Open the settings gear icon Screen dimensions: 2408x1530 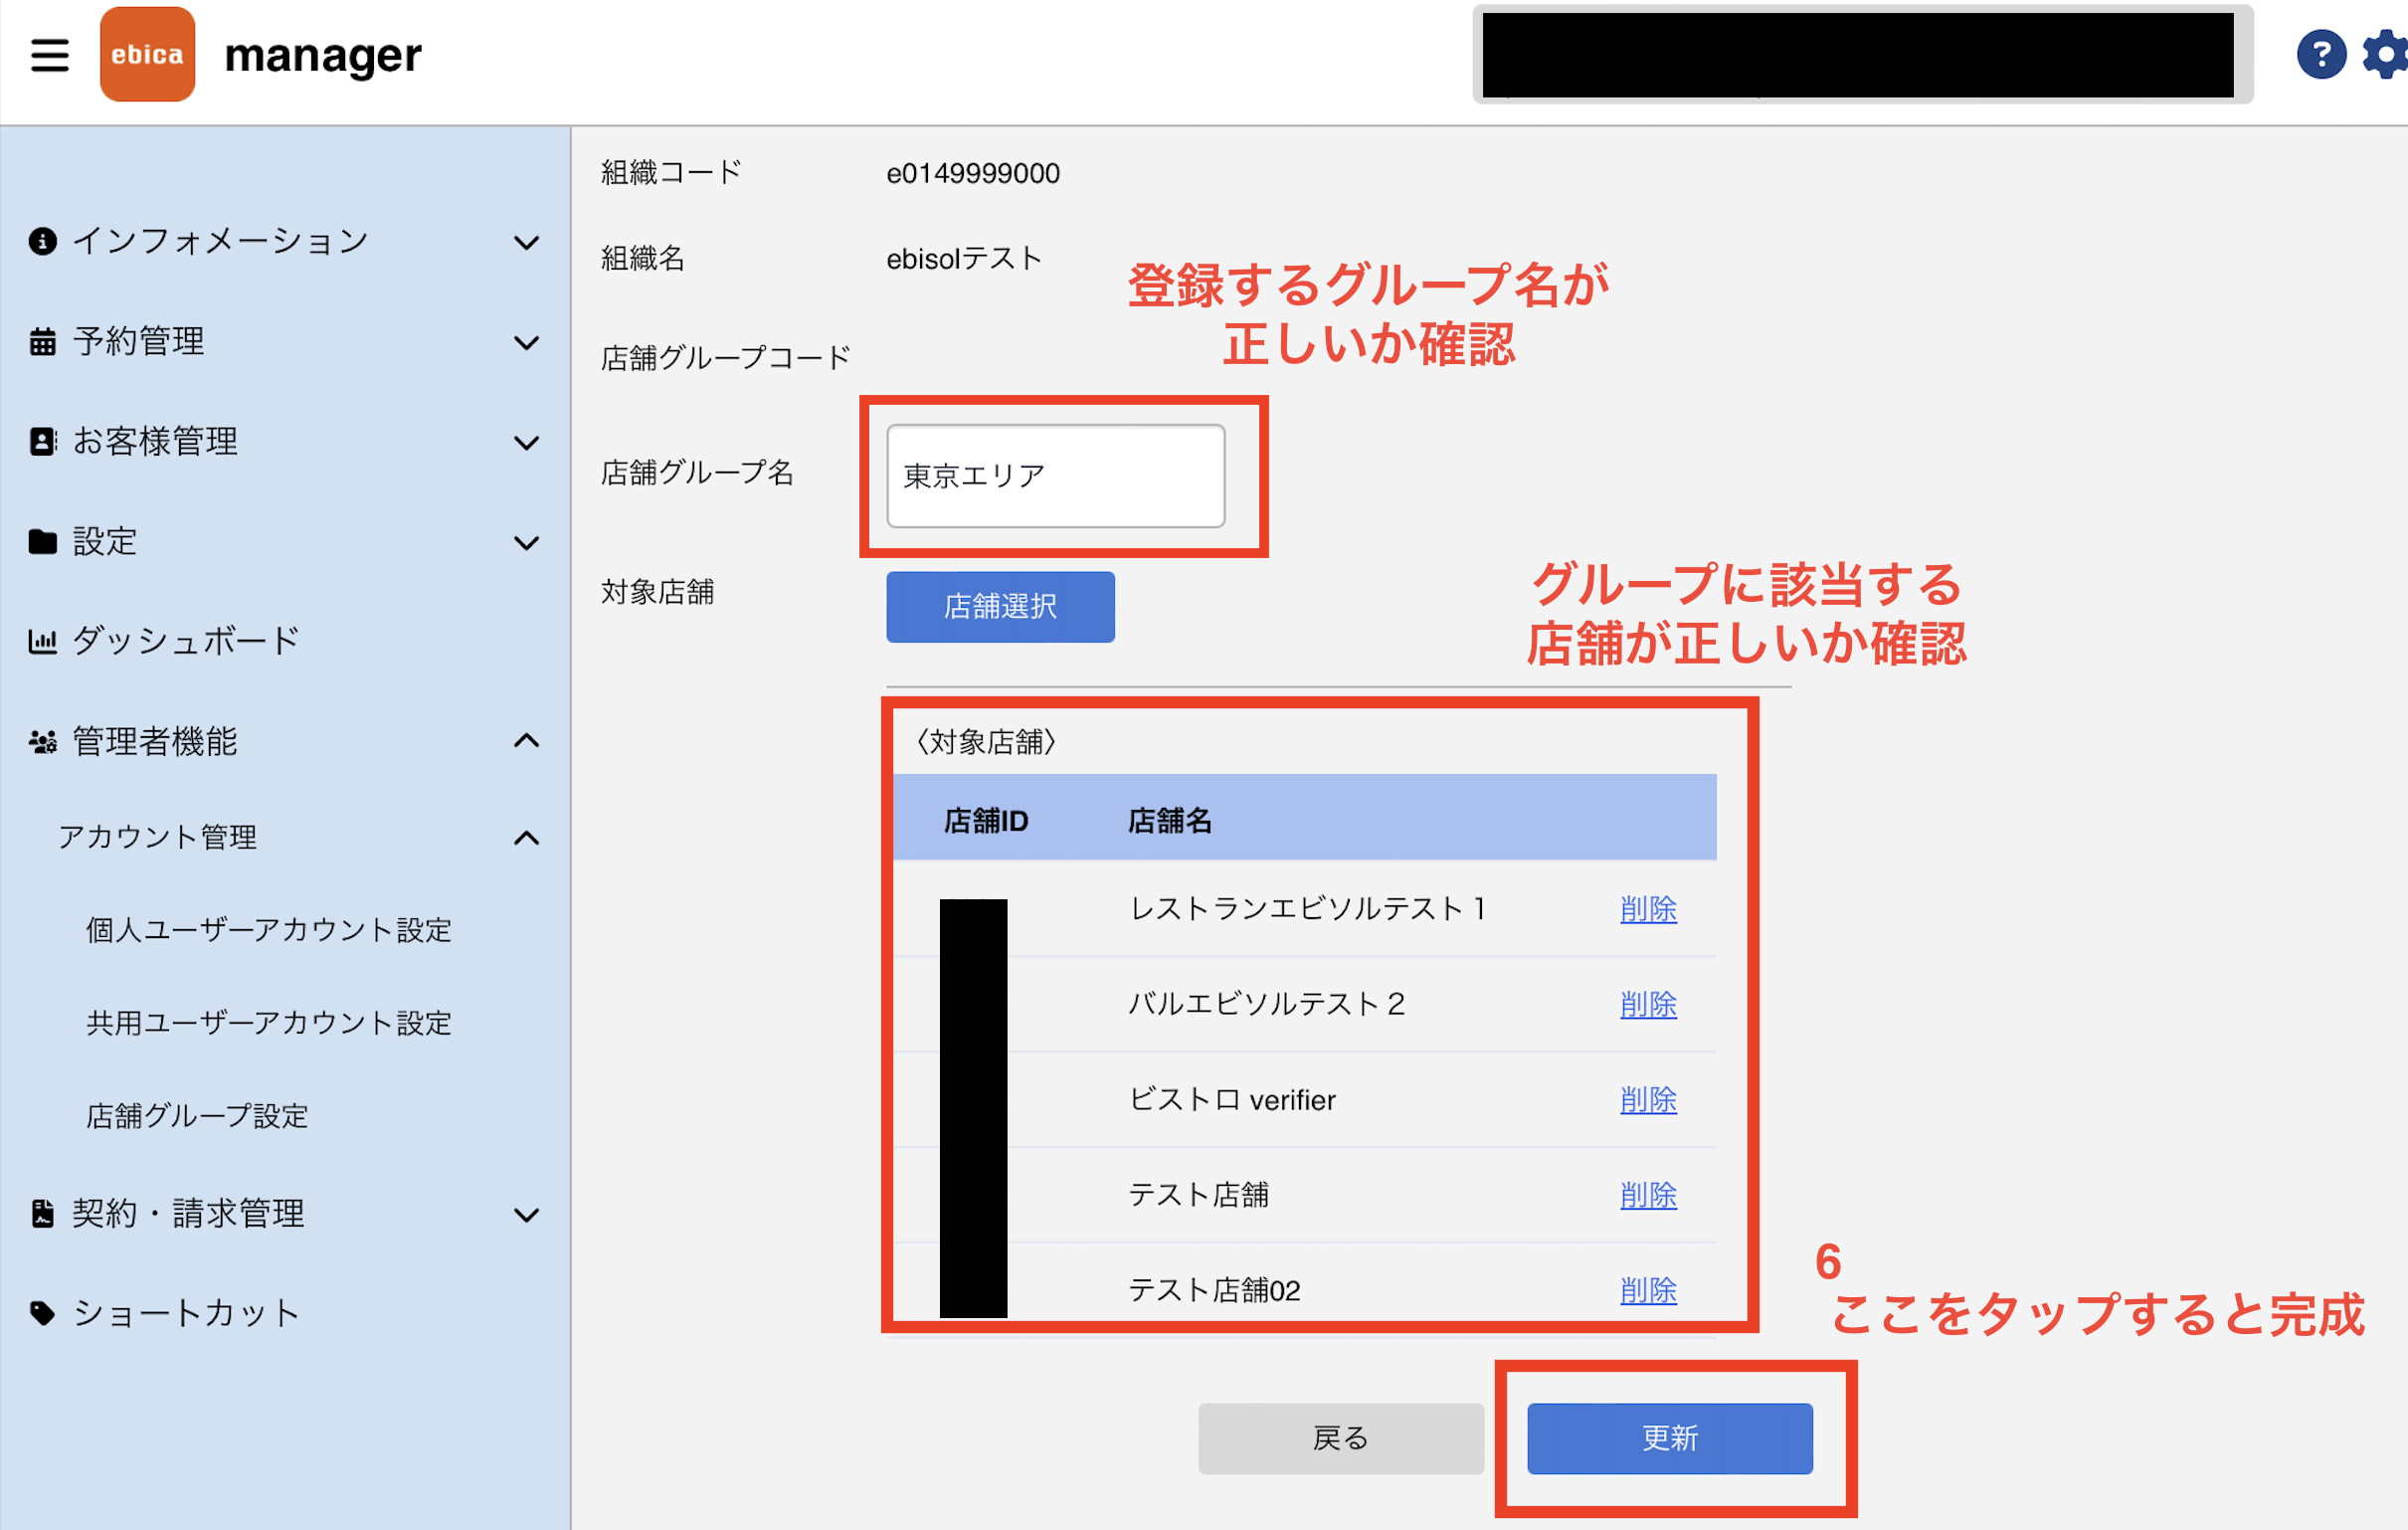tap(2386, 54)
